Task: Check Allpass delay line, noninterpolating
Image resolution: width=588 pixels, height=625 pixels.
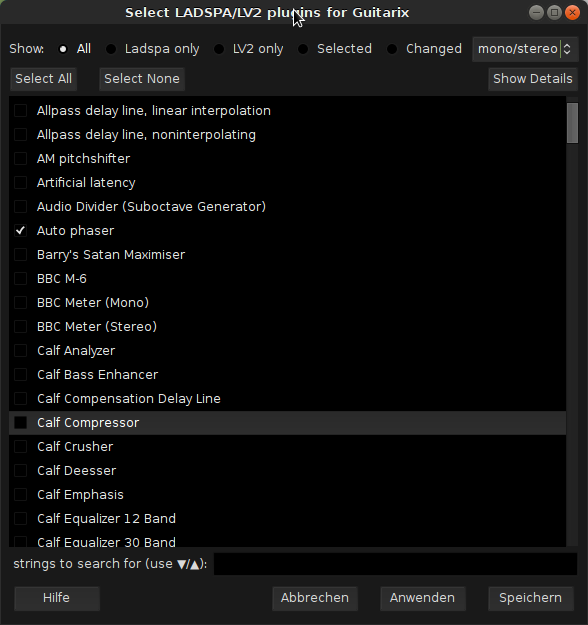Action: pos(20,134)
